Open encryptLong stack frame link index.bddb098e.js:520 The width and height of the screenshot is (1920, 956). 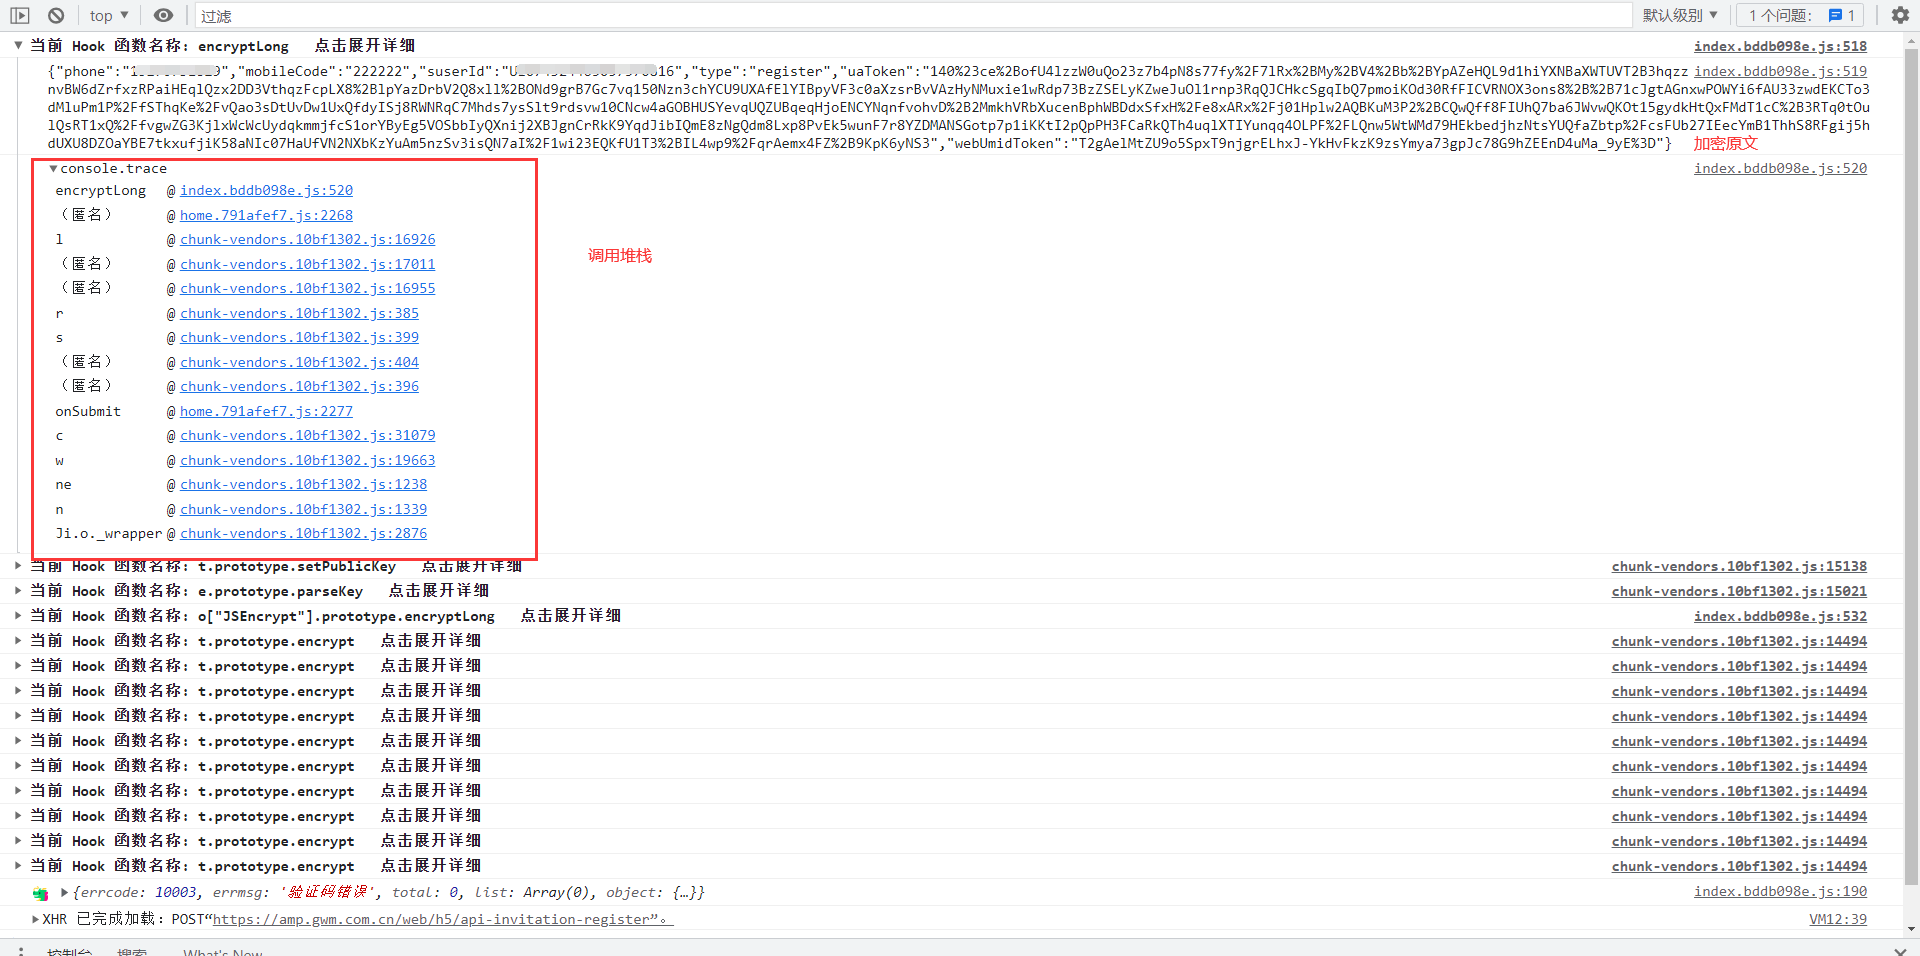point(266,190)
